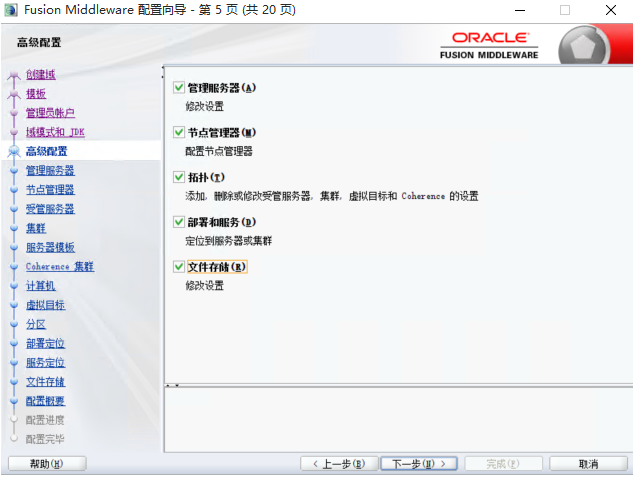Select the 高级配置 current step
The height and width of the screenshot is (479, 633).
coord(46,151)
